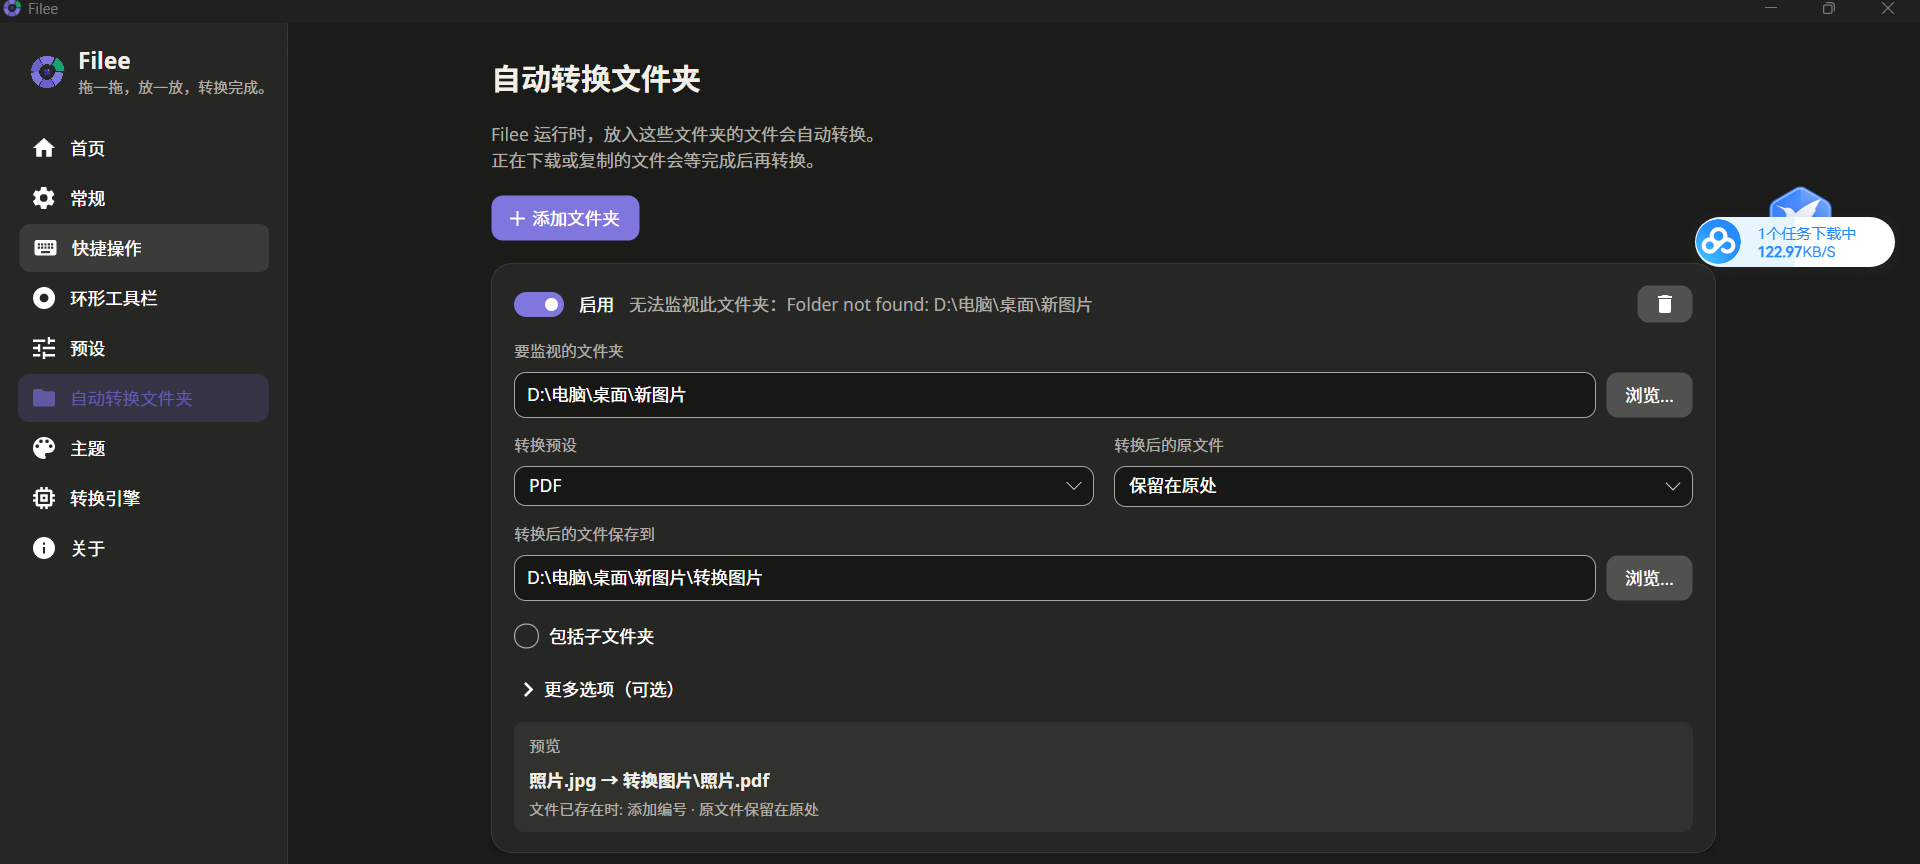Select 自动转换文件夹 in sidebar
Viewport: 1920px width, 864px height.
[143, 398]
